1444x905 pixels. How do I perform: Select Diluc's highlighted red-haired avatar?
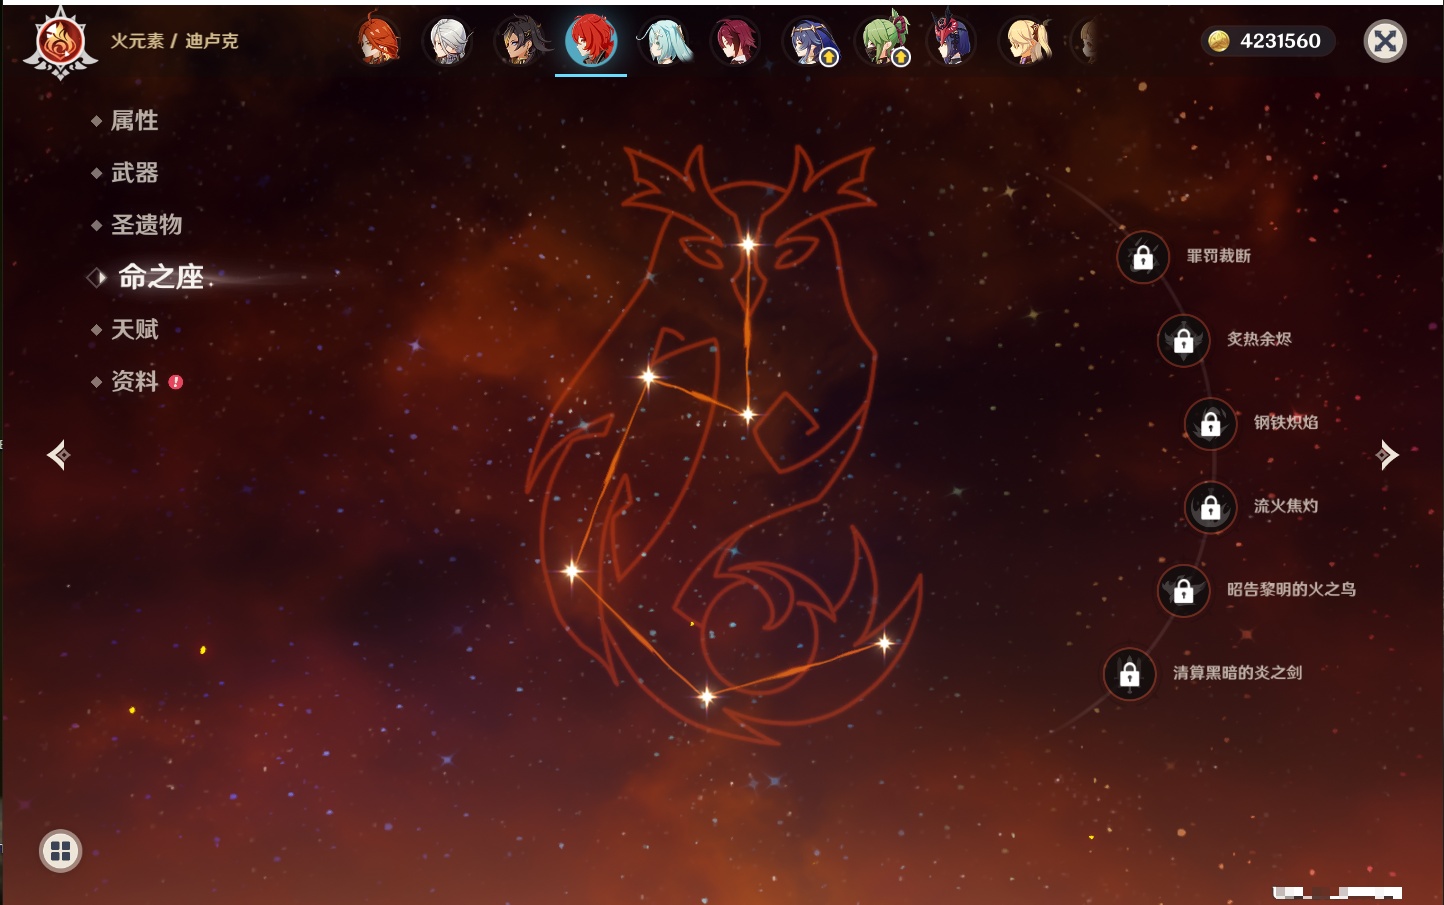point(591,41)
